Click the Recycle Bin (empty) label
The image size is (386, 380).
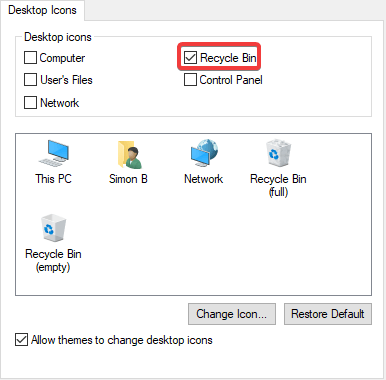click(53, 260)
